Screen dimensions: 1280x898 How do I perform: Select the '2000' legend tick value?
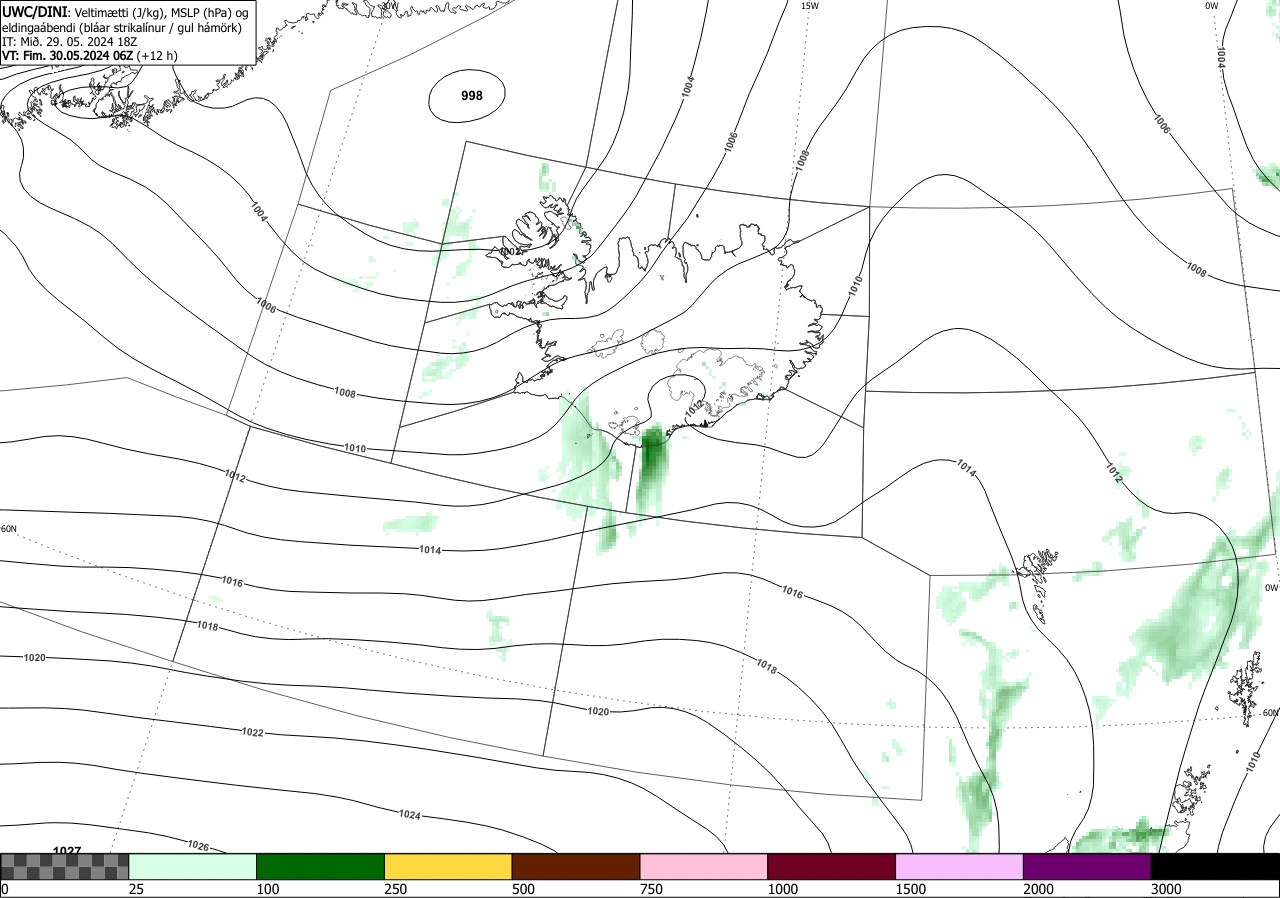coord(1039,889)
